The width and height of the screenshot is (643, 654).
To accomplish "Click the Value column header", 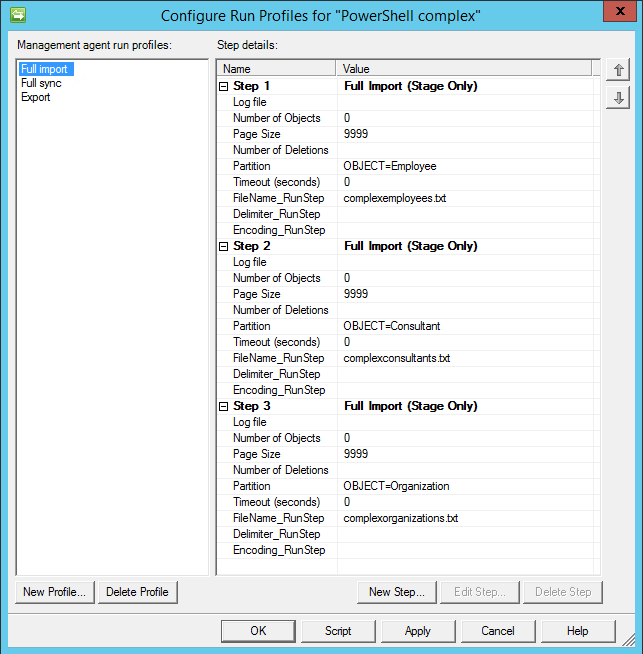I will [x=464, y=68].
